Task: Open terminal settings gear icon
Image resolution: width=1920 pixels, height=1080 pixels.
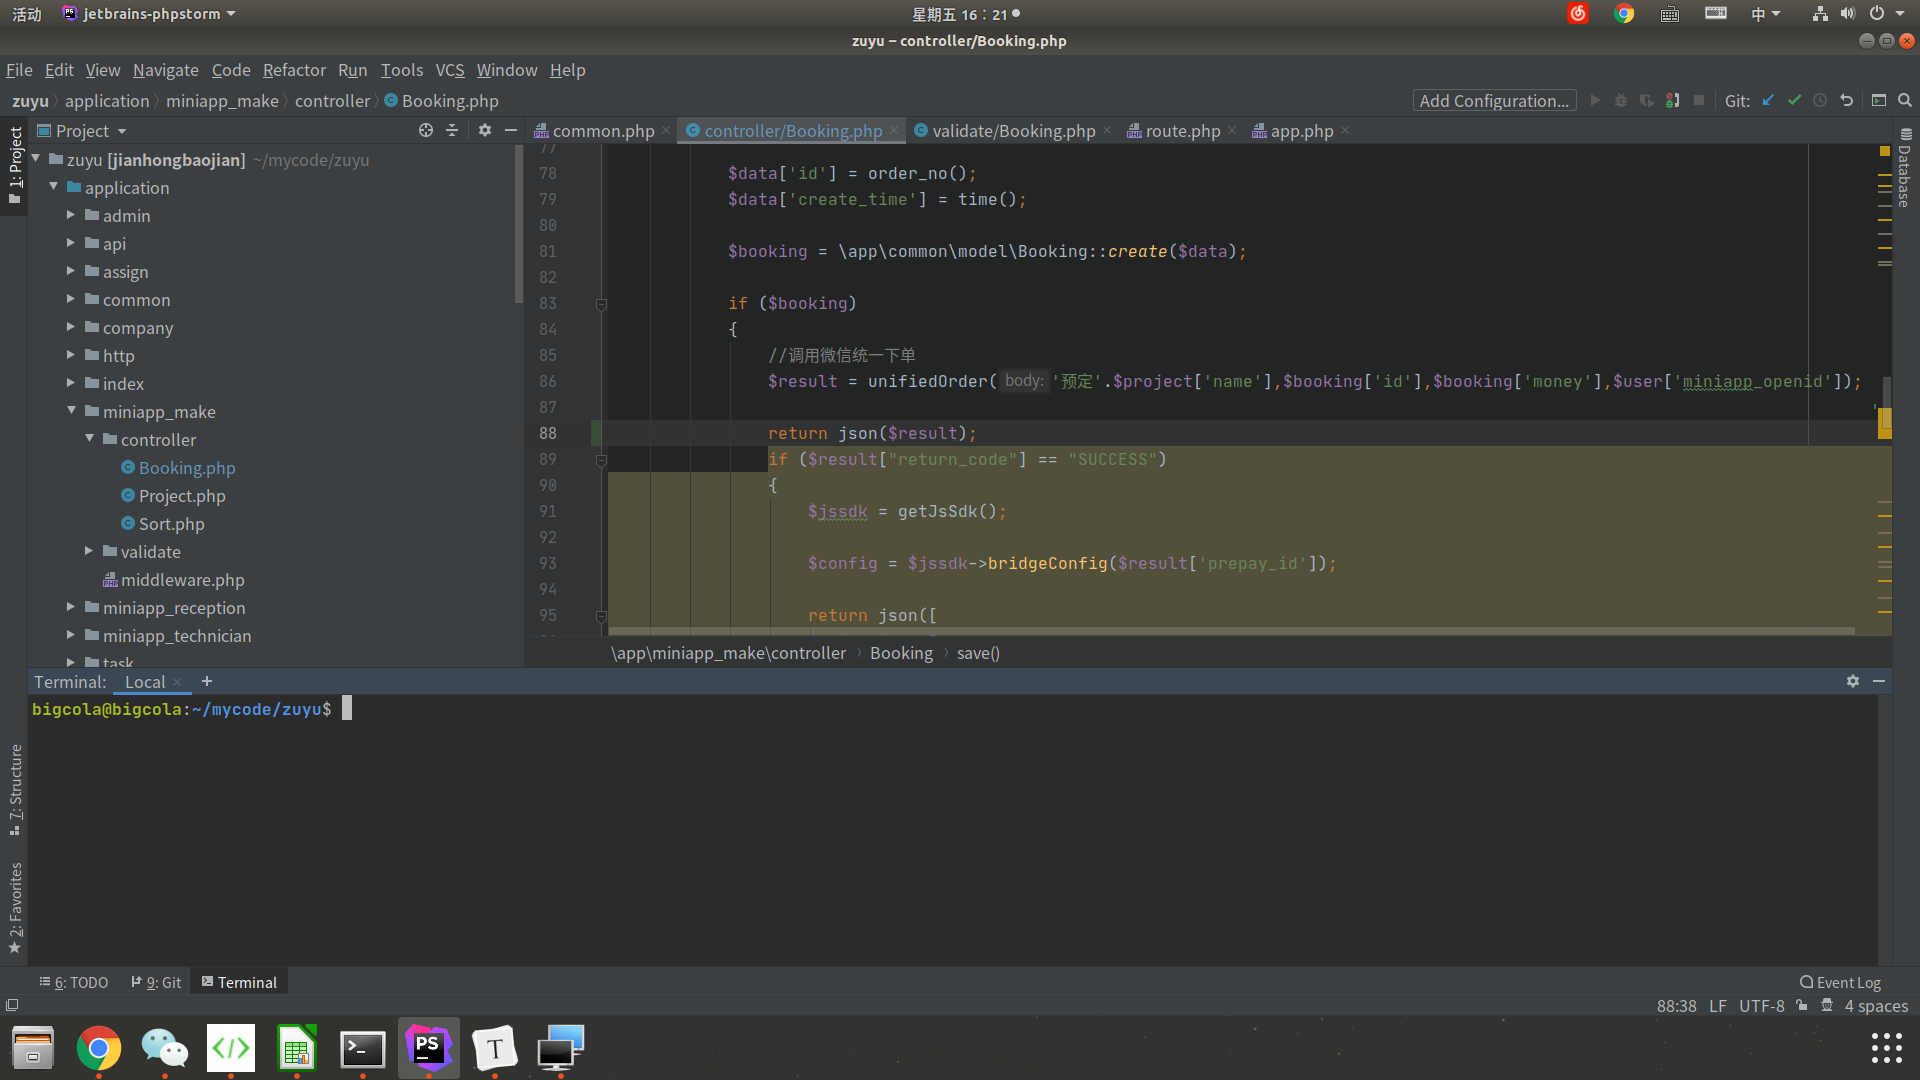Action: 1853,681
